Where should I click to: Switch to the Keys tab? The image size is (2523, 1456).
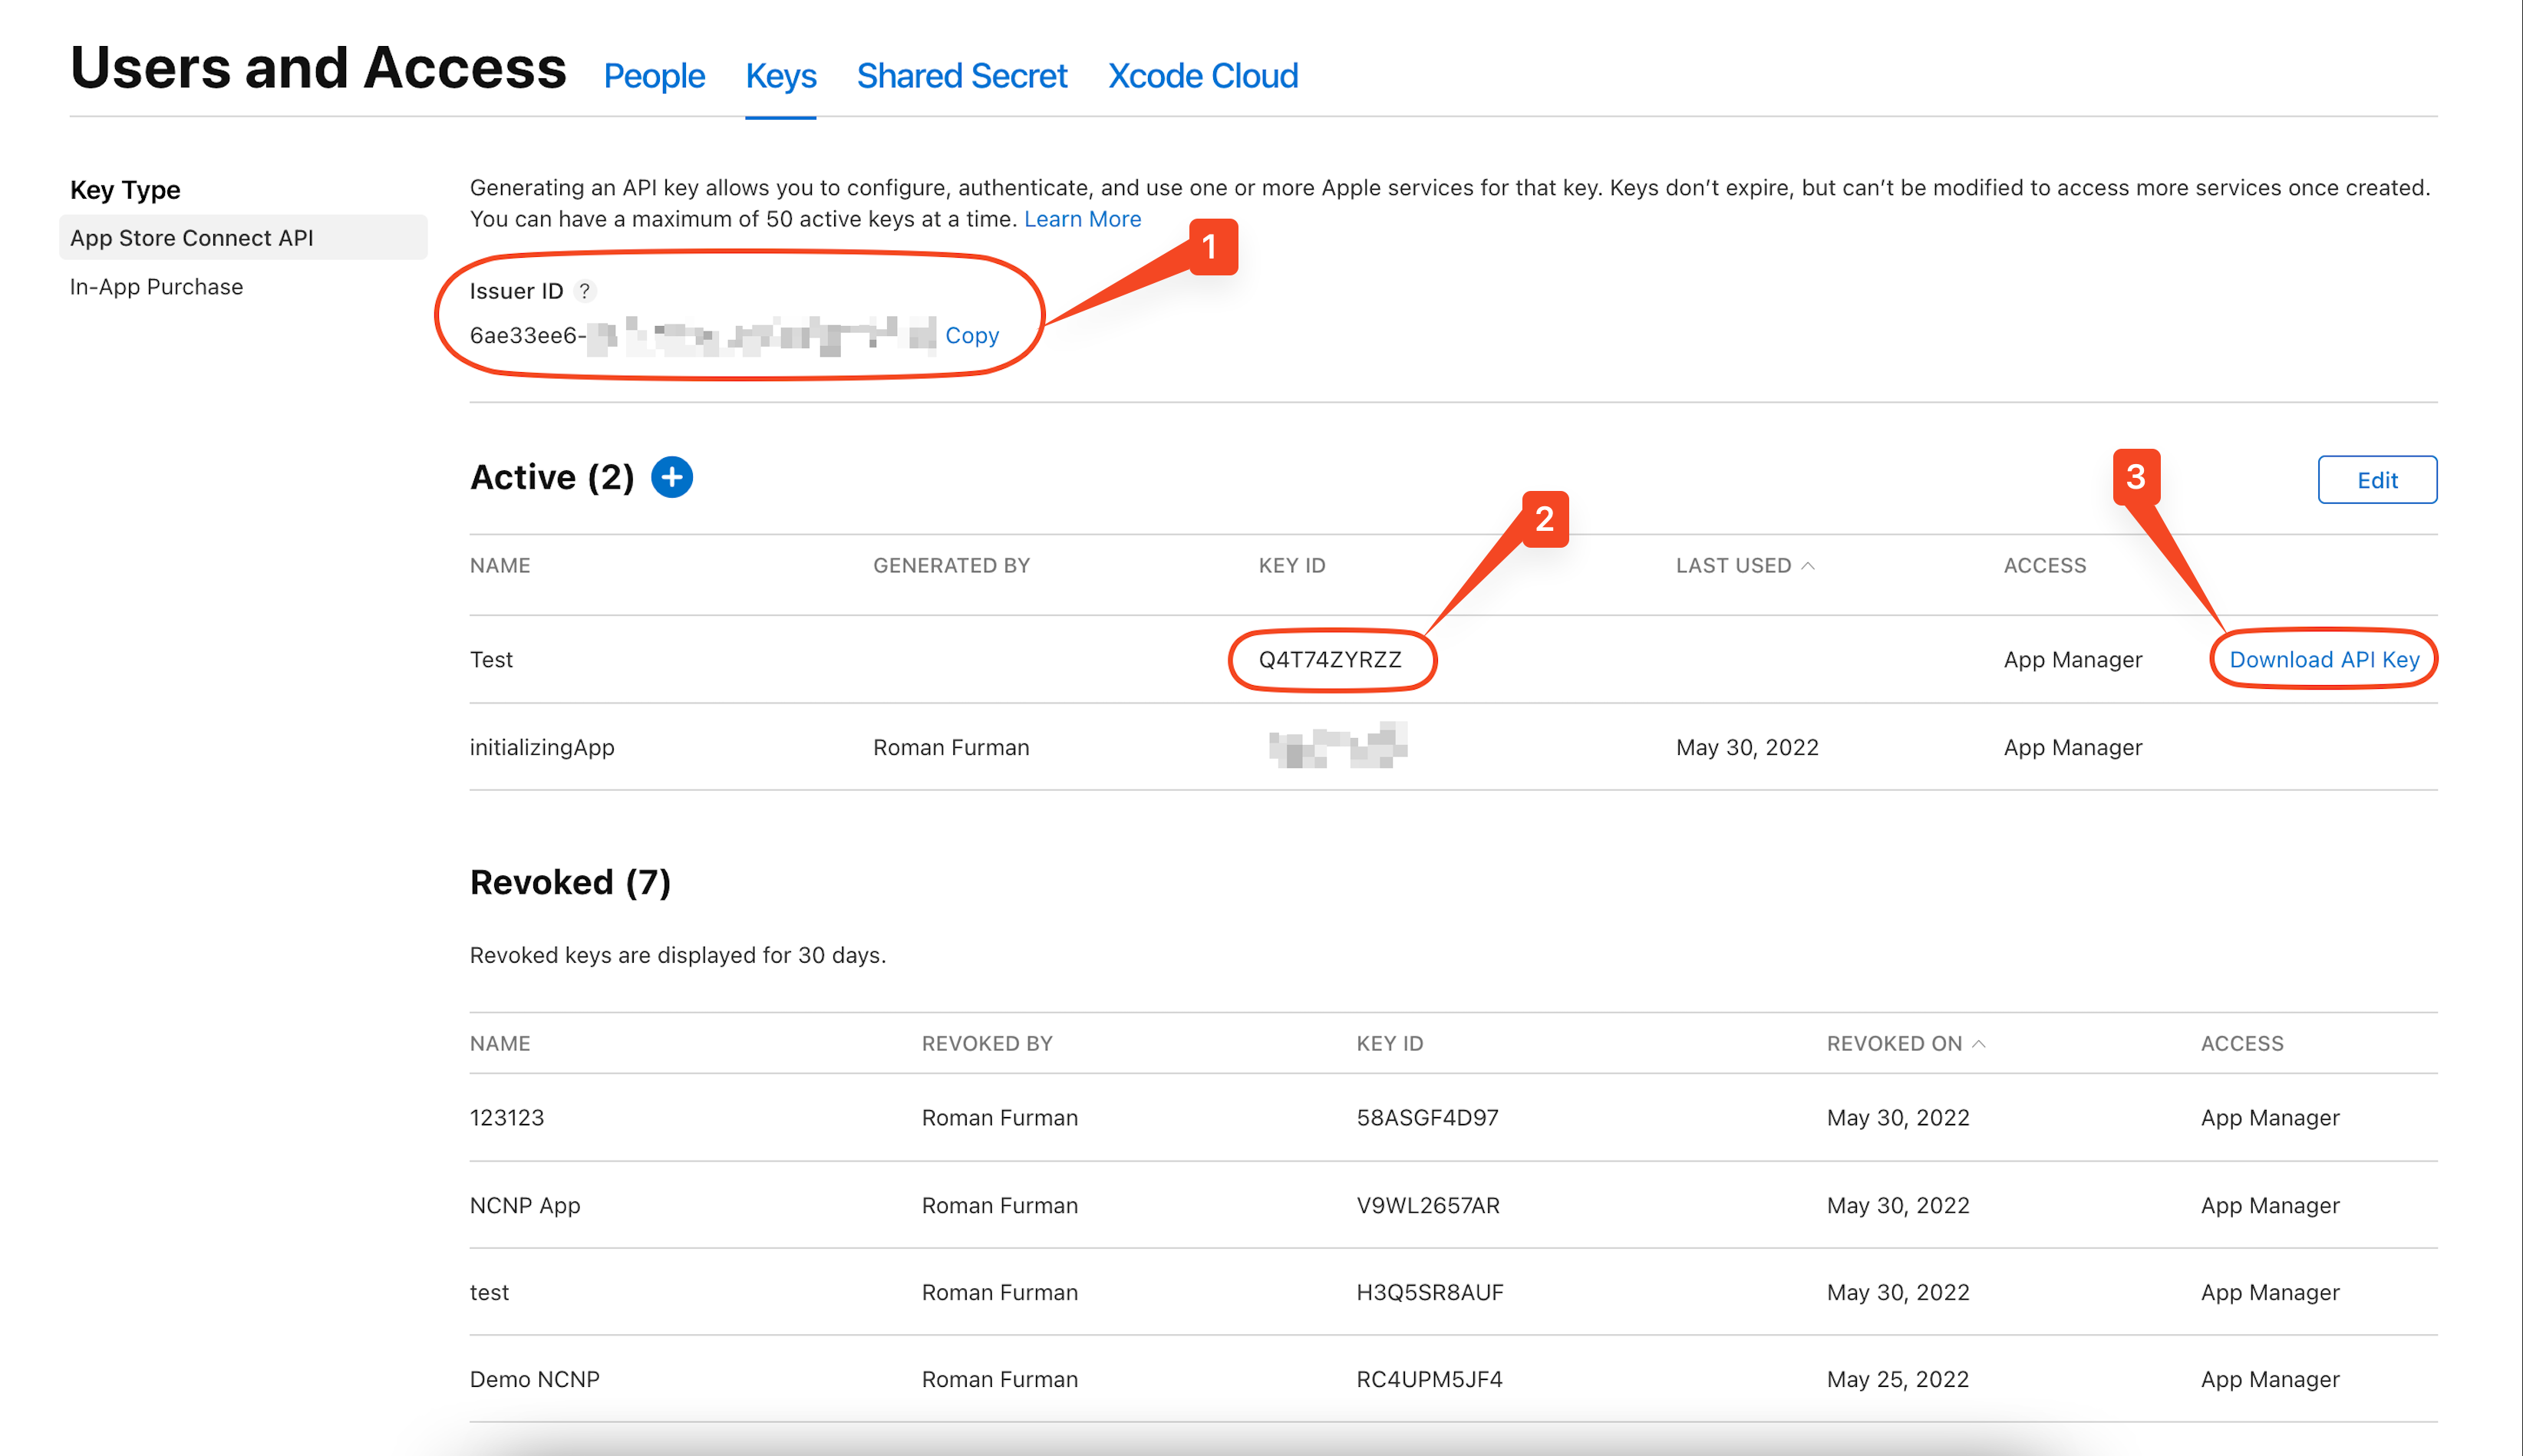(780, 76)
